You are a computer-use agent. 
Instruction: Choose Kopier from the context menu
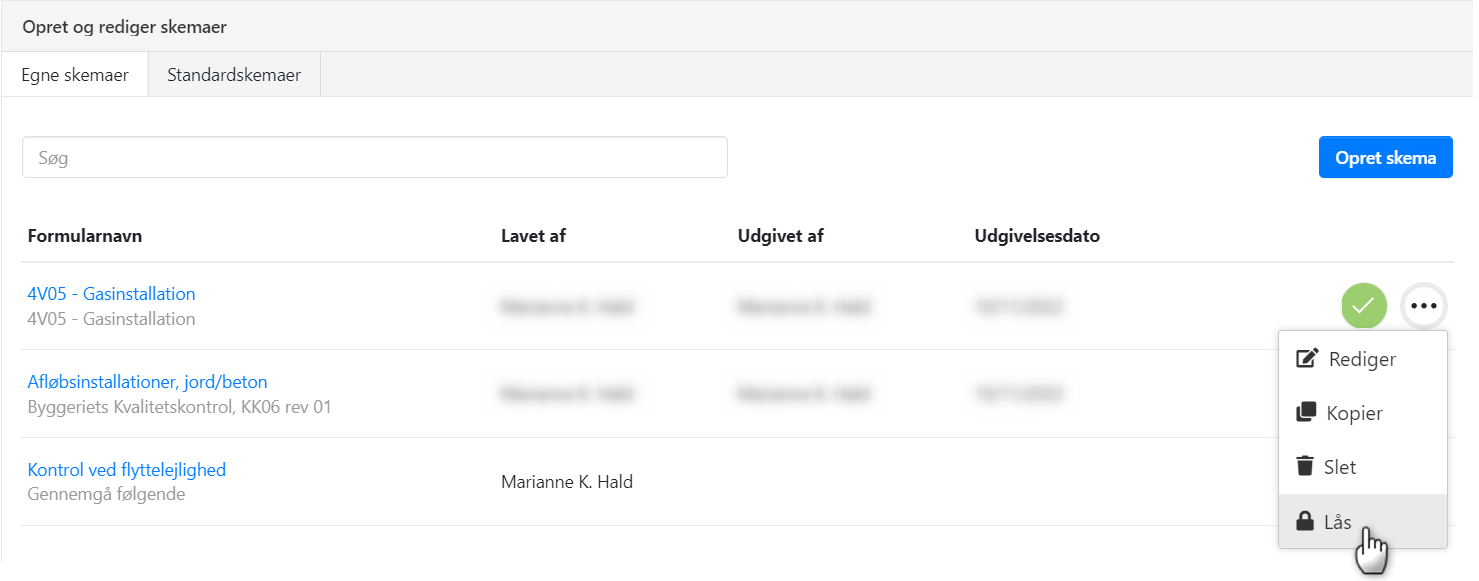1354,413
